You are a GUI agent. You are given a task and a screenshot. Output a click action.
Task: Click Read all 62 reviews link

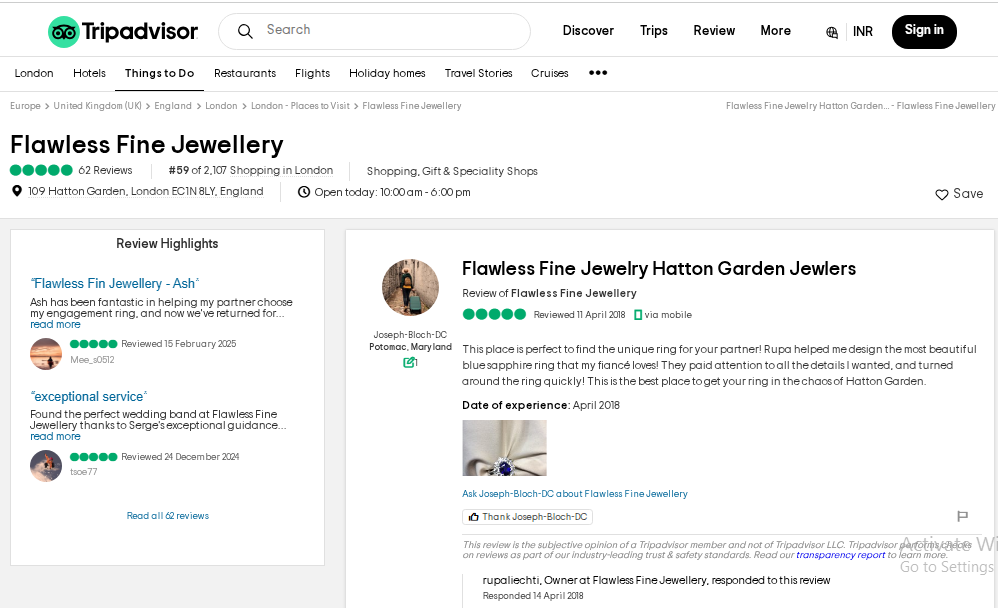(167, 516)
